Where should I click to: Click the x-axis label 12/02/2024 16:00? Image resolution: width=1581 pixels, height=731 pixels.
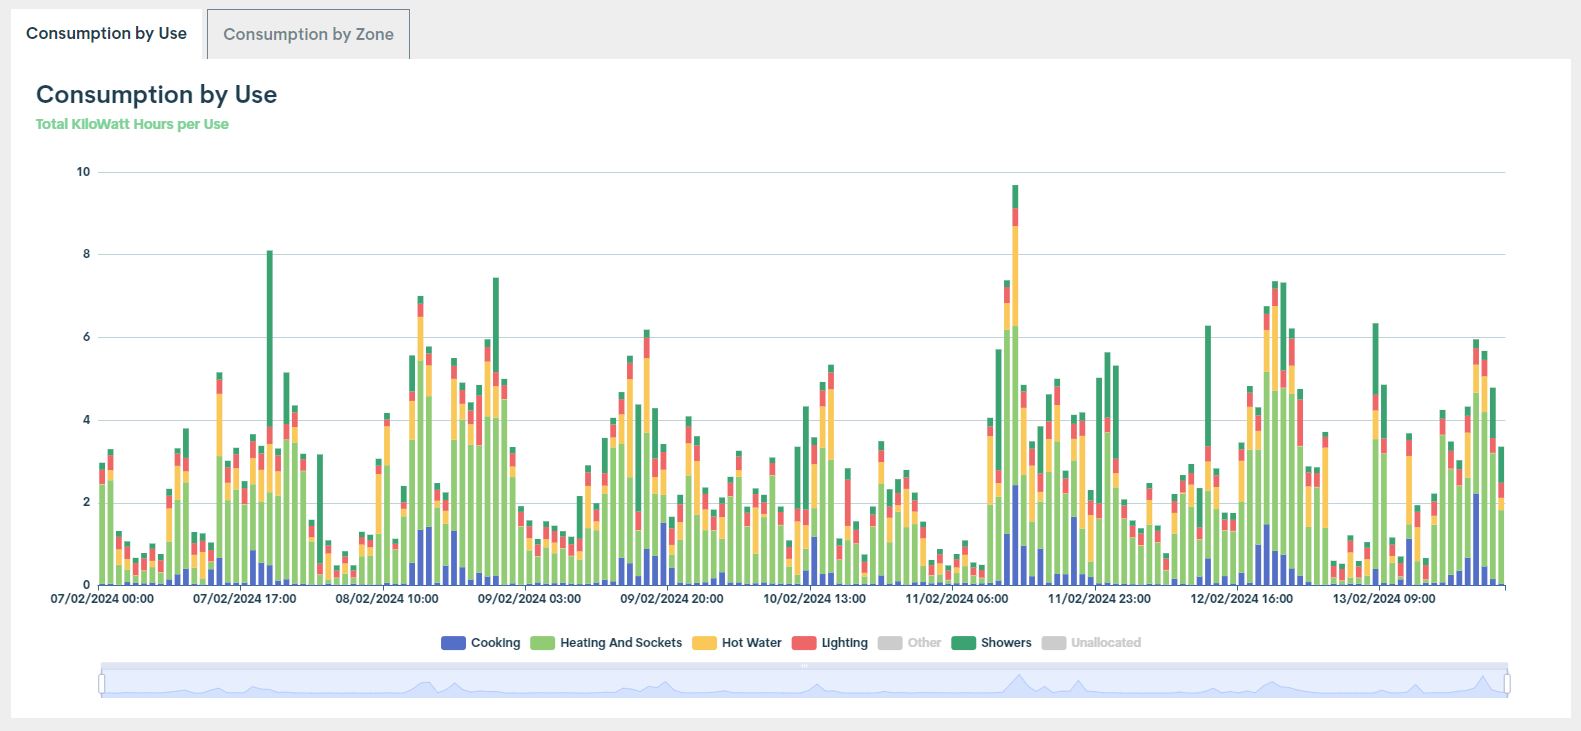[x=1241, y=599]
